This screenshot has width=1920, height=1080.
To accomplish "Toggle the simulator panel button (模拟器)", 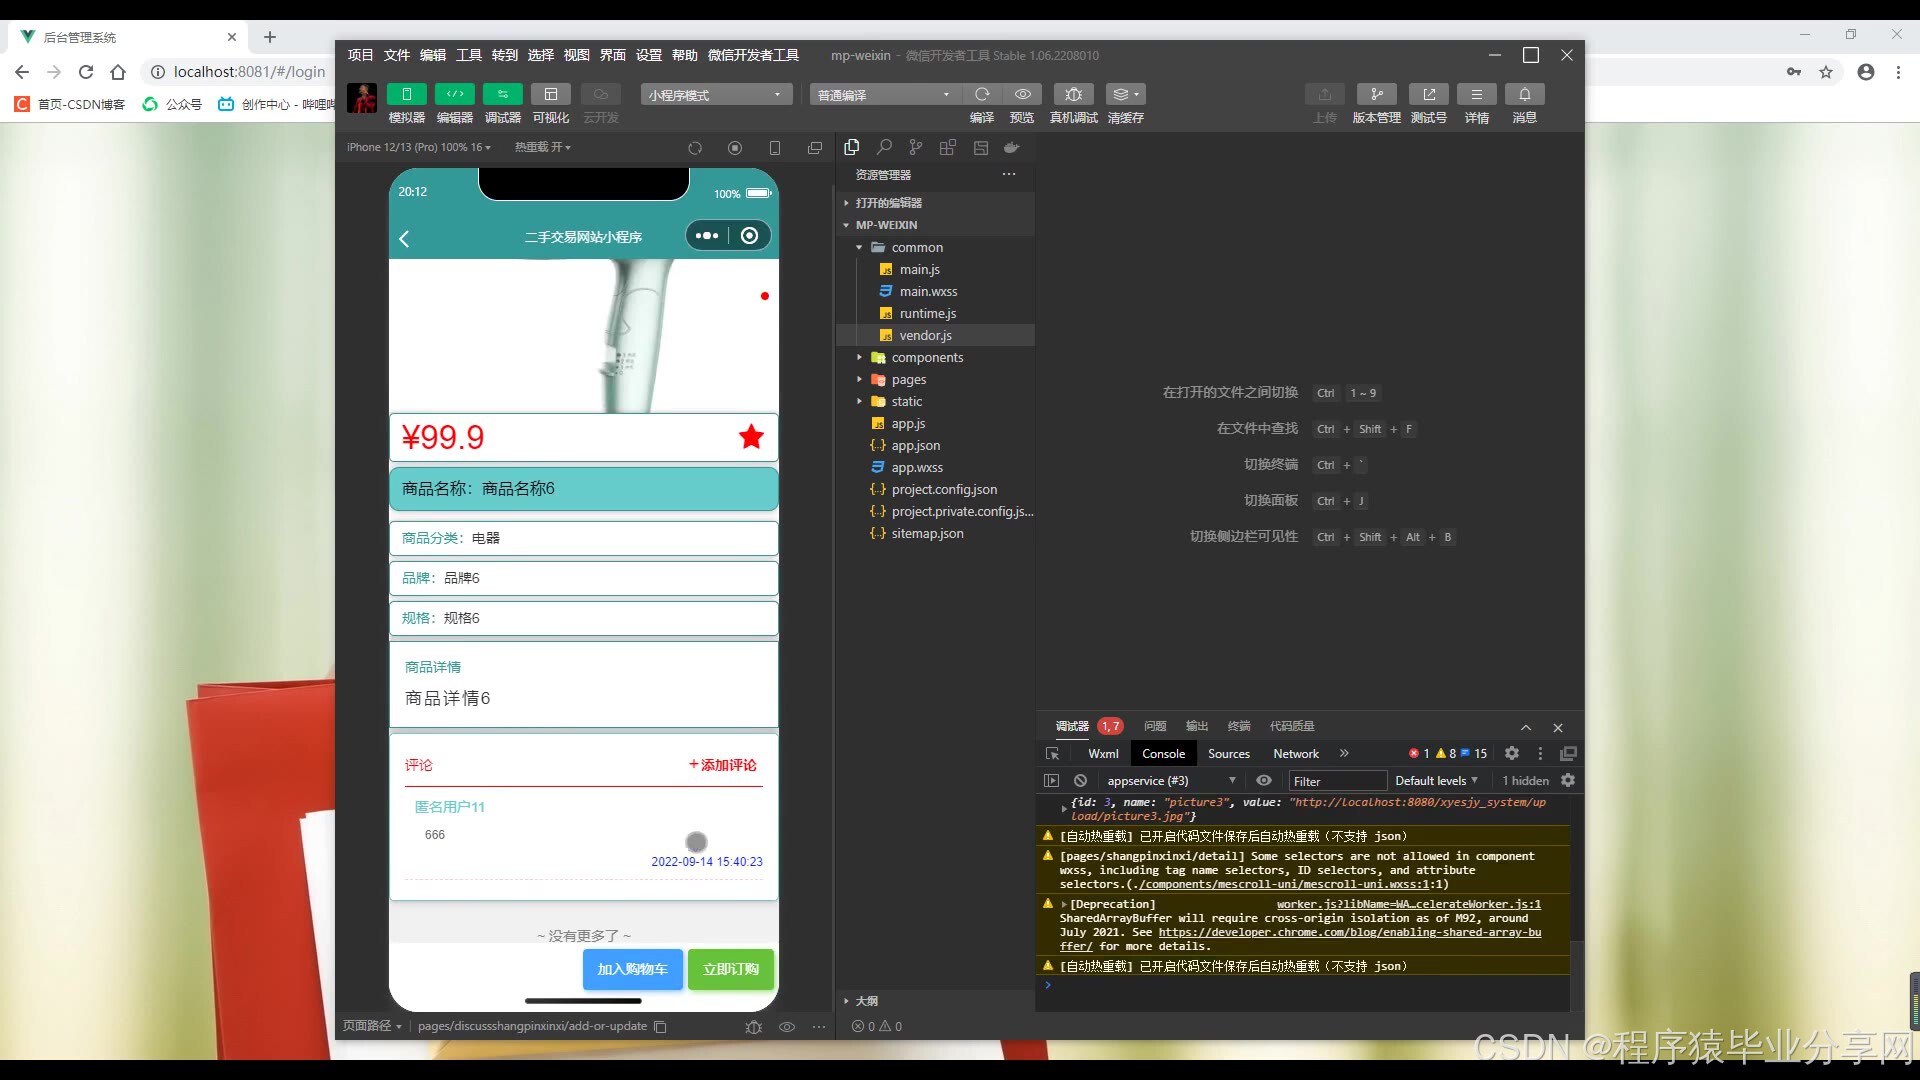I will (x=406, y=94).
